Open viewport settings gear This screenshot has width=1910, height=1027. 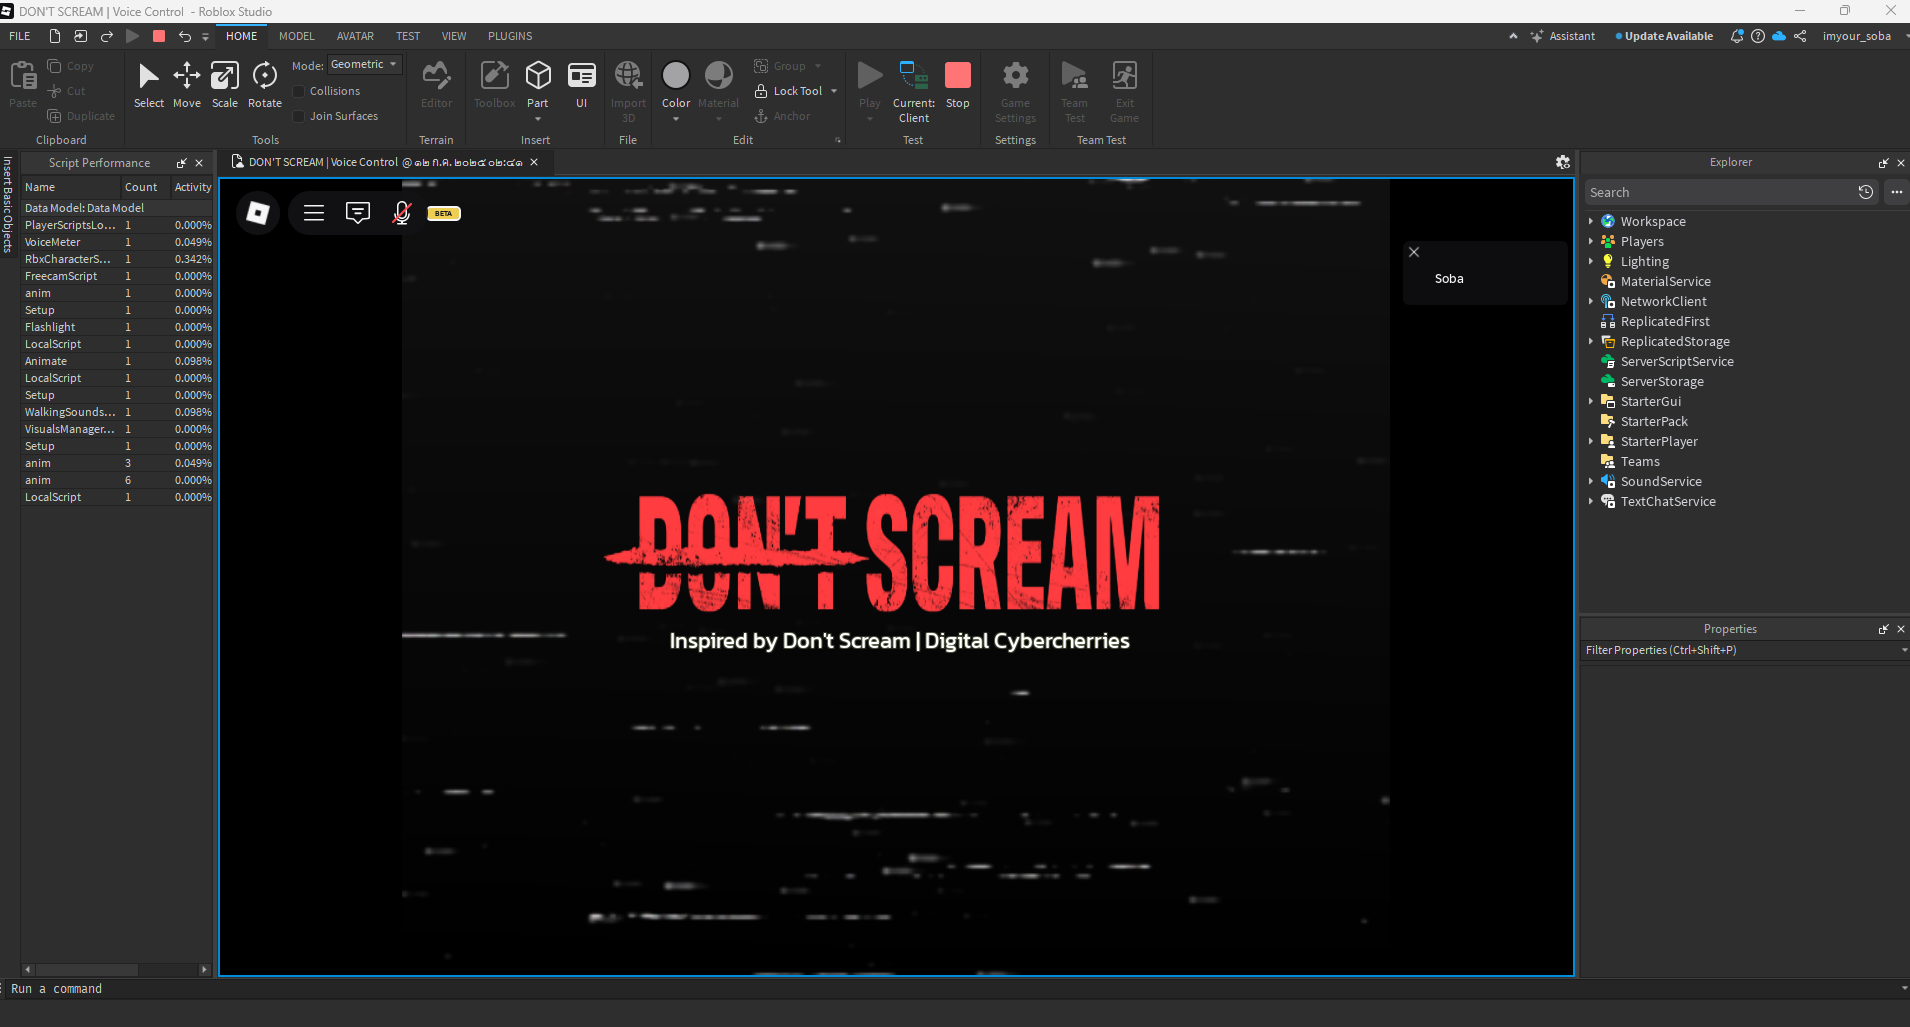[x=1563, y=162]
